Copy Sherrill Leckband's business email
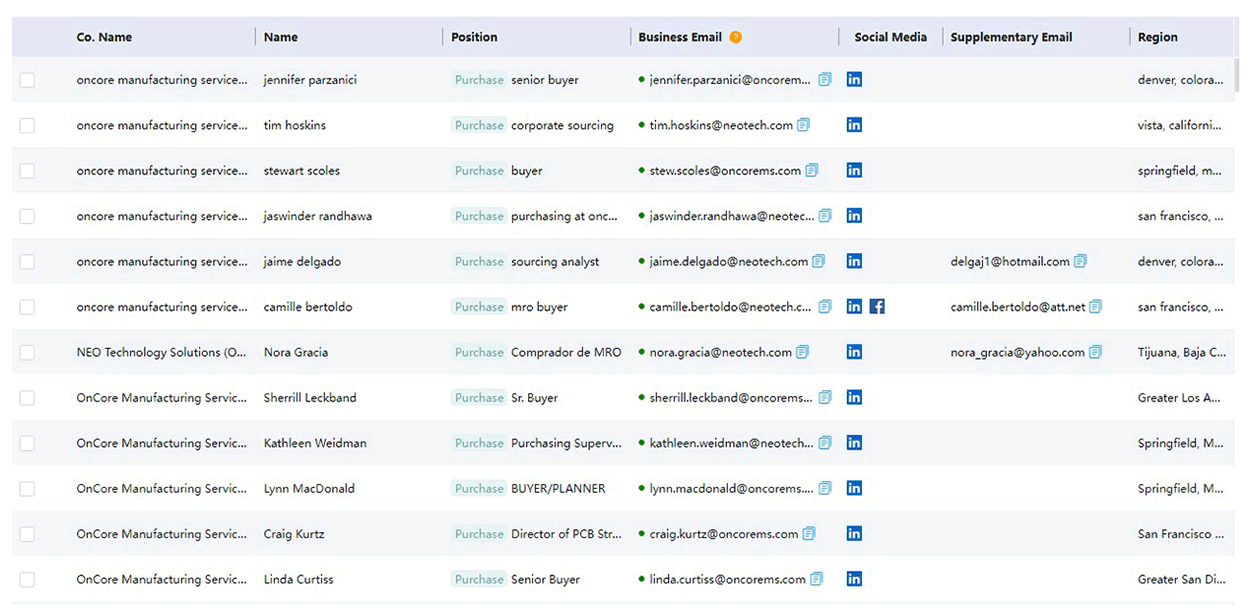The width and height of the screenshot is (1248, 613). [x=825, y=397]
